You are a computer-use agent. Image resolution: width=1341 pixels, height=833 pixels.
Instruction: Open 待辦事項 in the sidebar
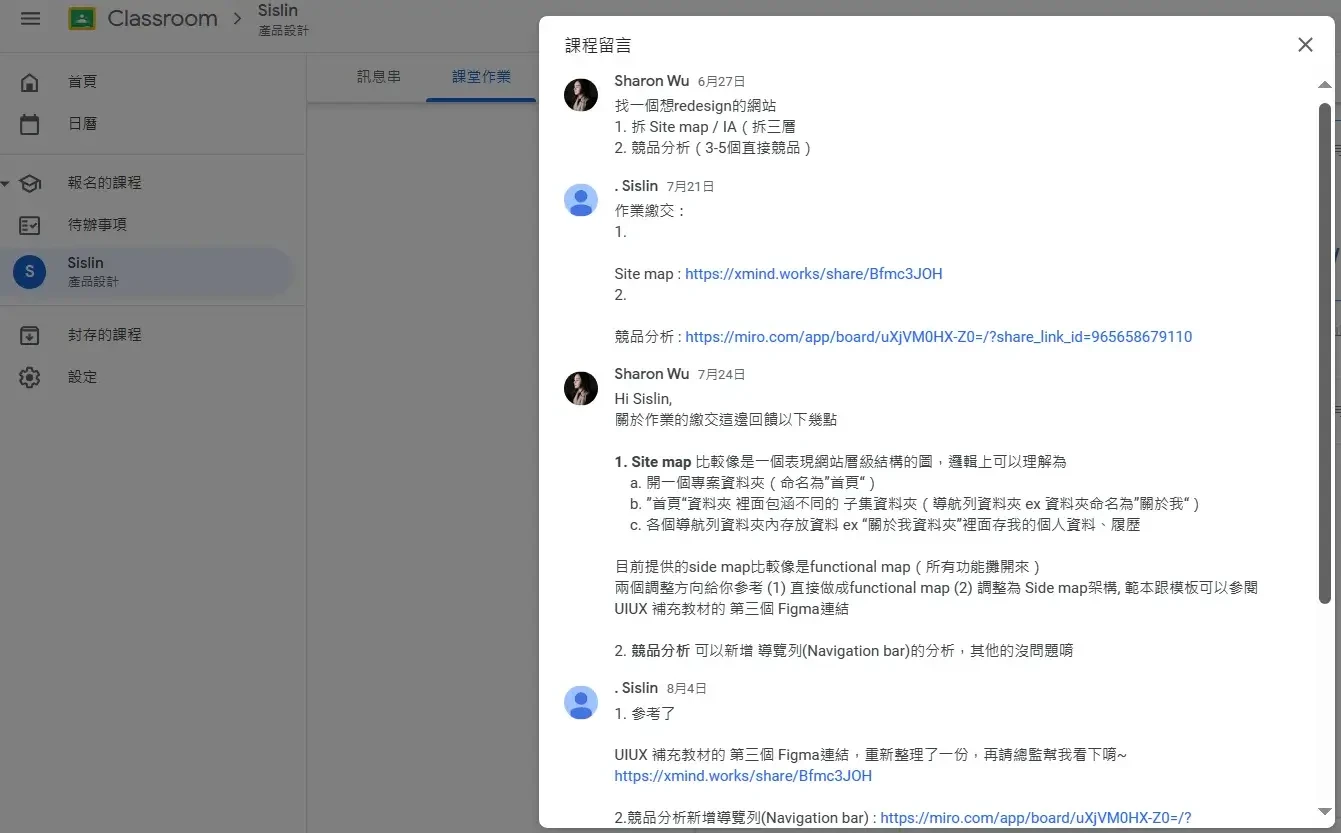(x=97, y=225)
